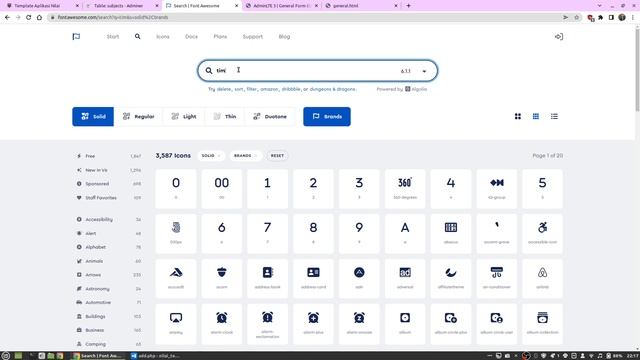Click the RESET filters button

tap(277, 156)
